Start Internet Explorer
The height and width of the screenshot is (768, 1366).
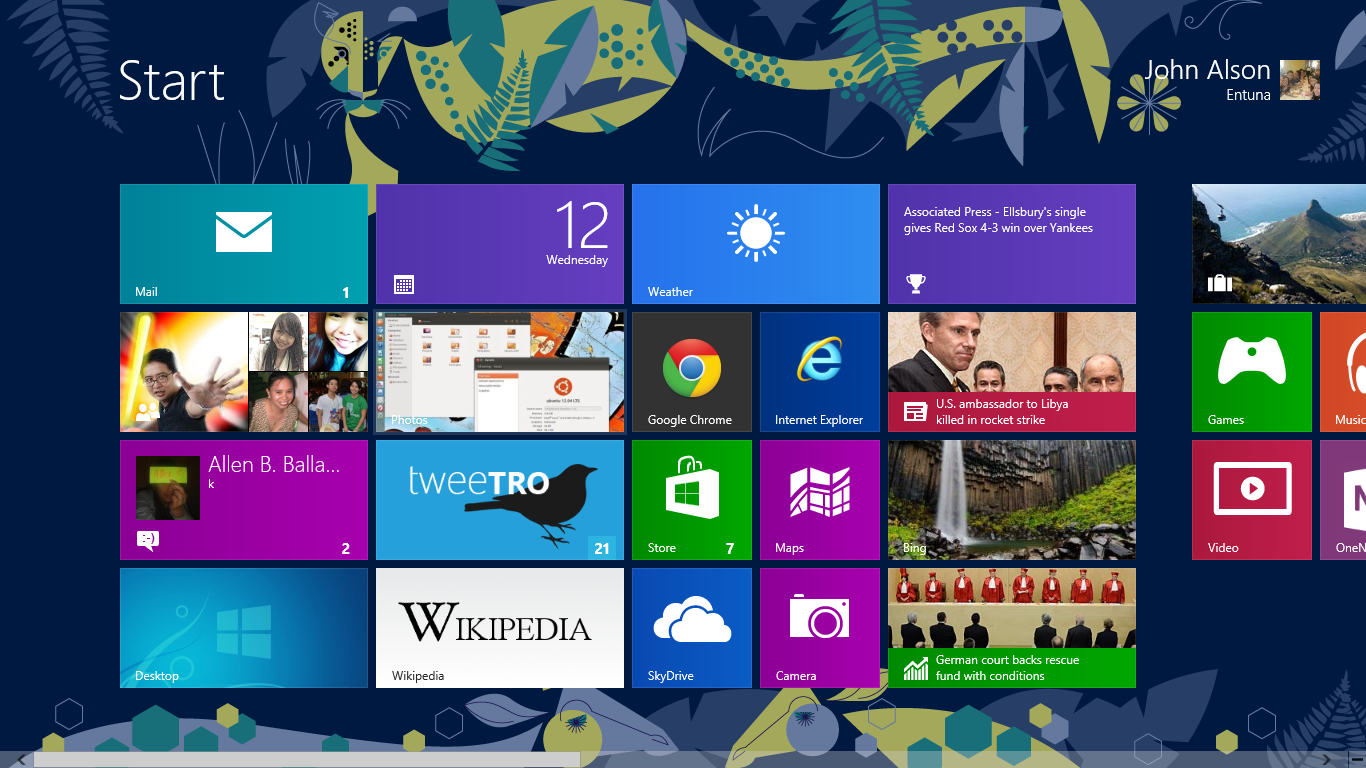(819, 371)
